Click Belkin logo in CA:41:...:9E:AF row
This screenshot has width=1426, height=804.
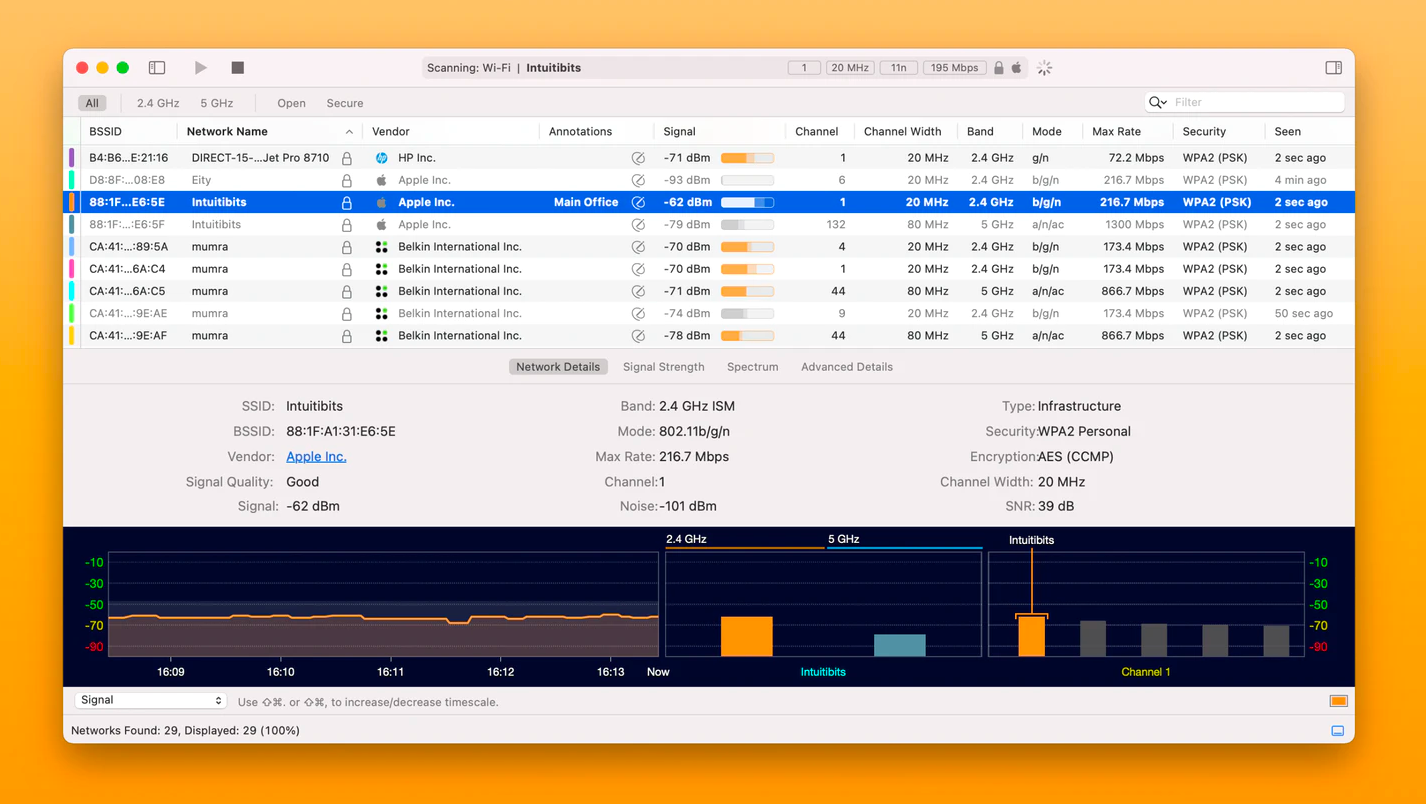point(381,336)
